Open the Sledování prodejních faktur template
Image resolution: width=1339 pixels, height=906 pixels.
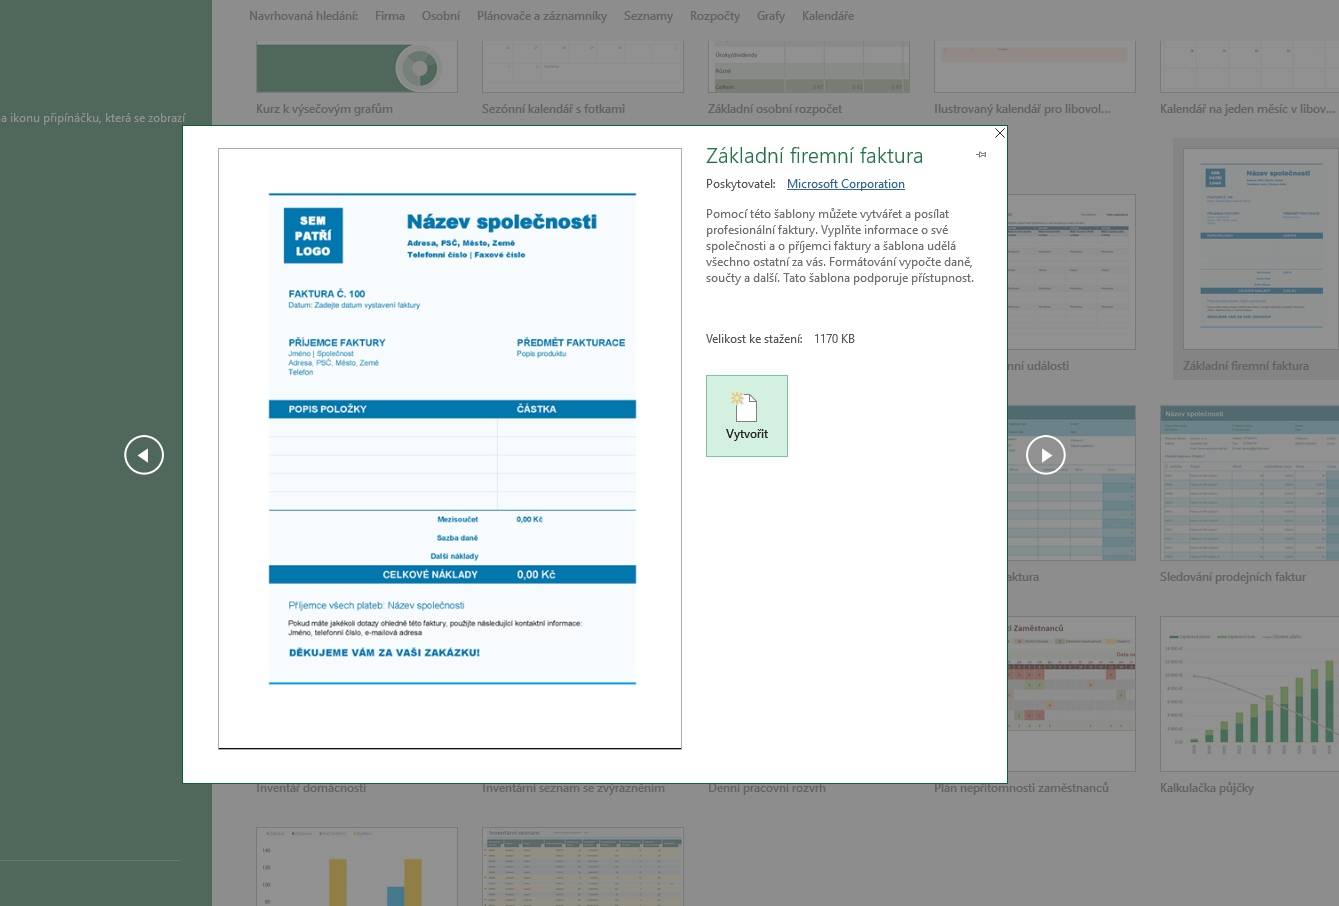tap(1249, 483)
